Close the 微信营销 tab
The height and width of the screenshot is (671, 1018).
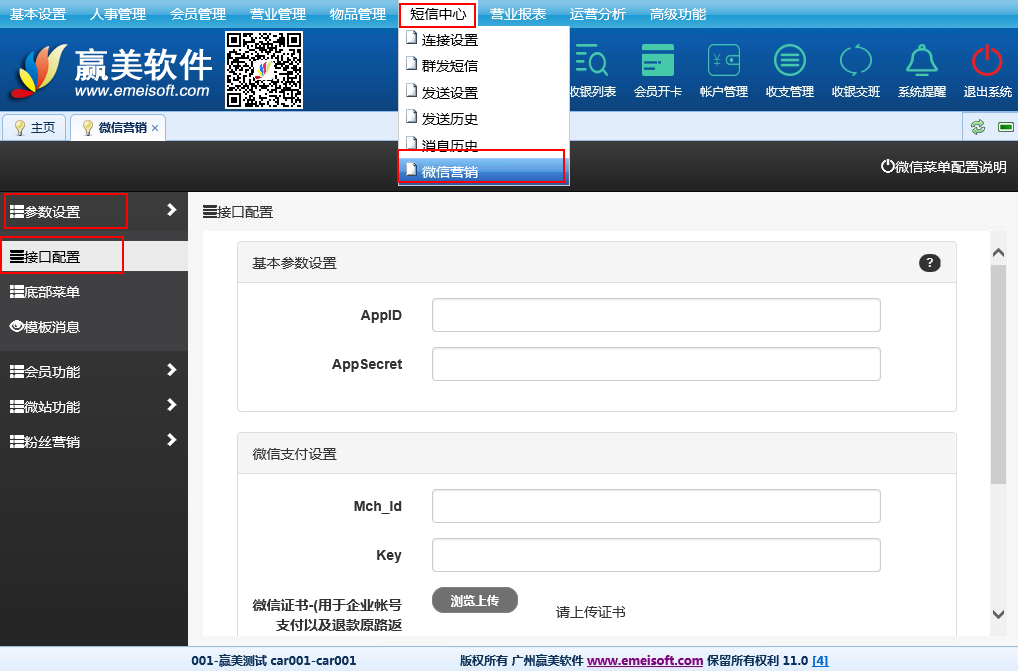click(x=155, y=128)
